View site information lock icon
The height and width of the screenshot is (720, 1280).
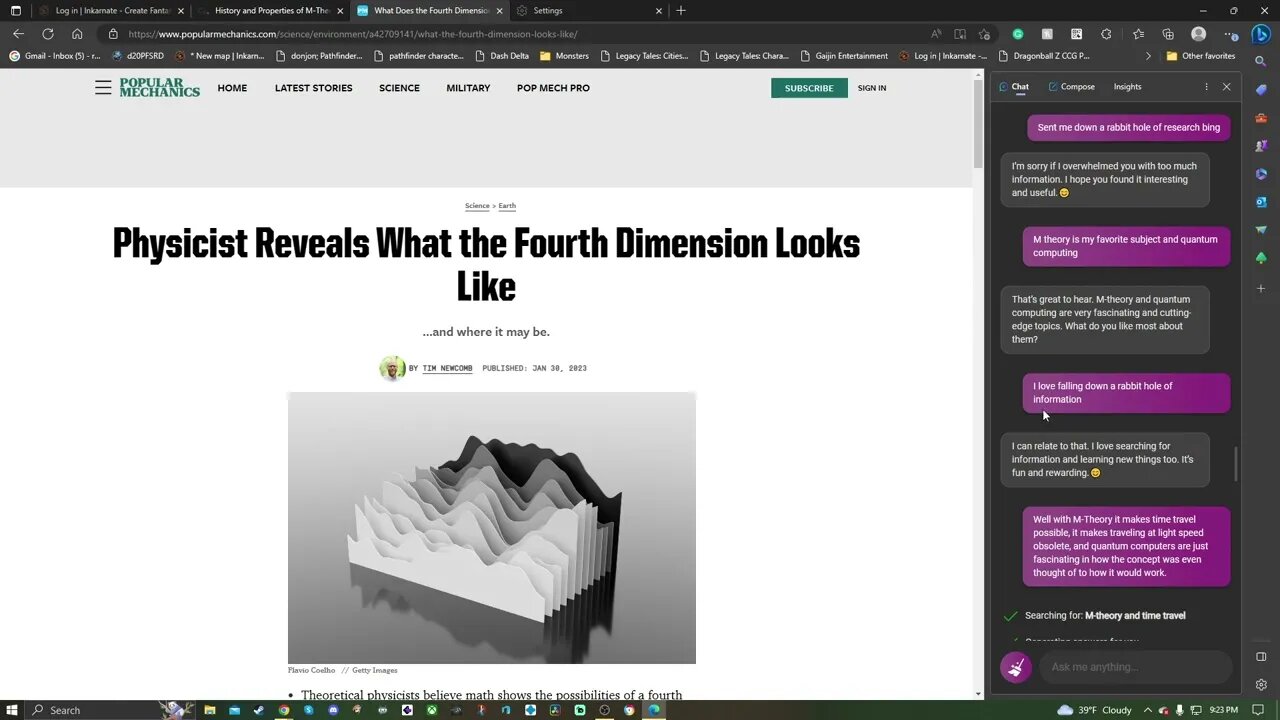click(x=113, y=34)
